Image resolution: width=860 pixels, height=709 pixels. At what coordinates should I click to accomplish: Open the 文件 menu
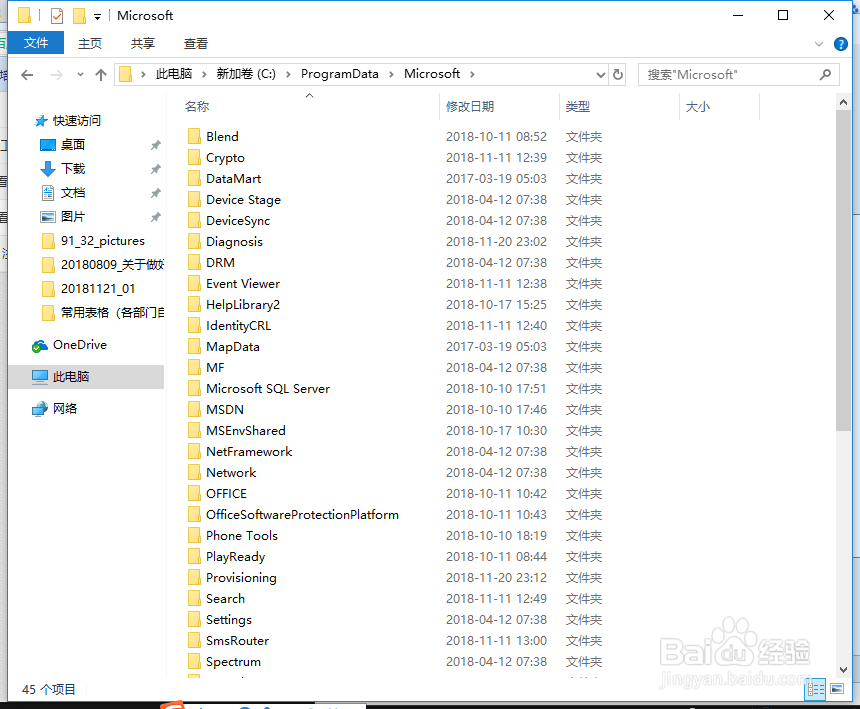coord(36,43)
